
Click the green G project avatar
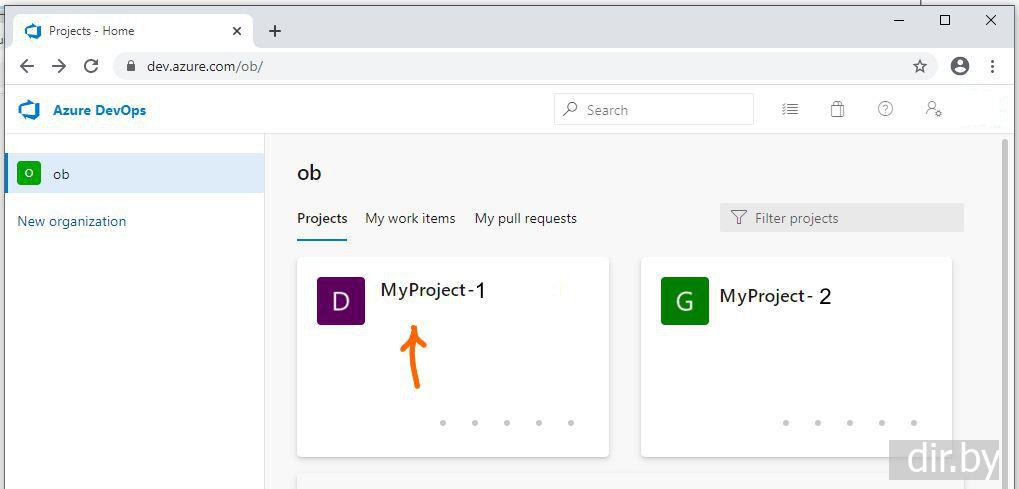[685, 301]
